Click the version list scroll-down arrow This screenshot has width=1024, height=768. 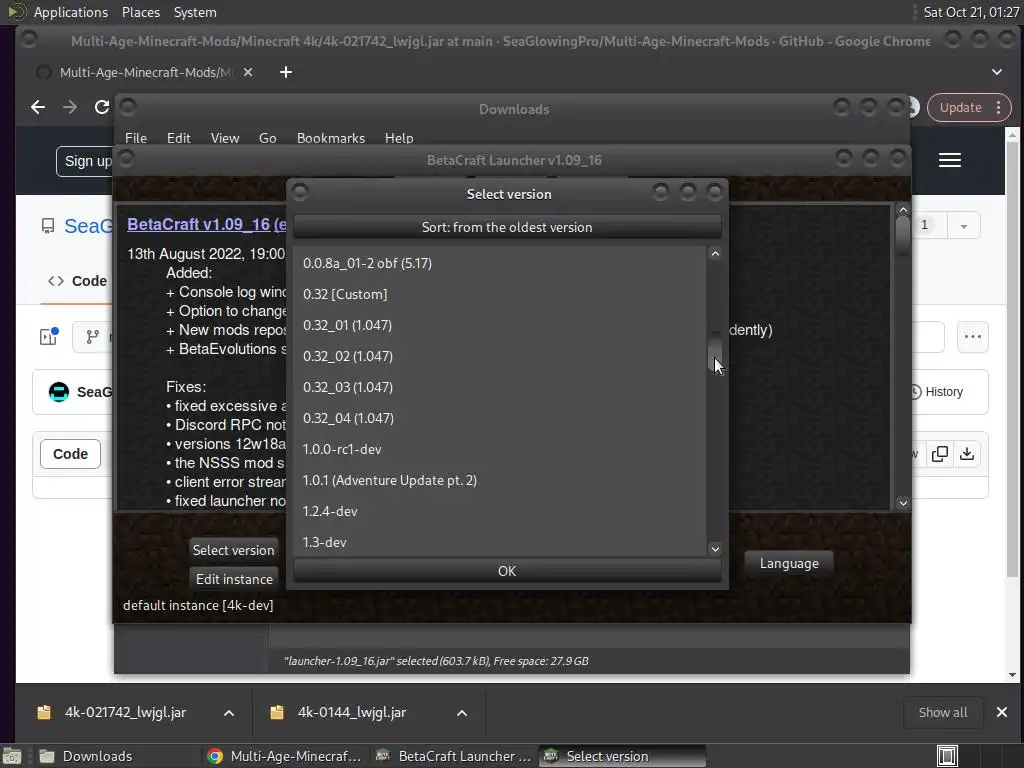coord(715,549)
